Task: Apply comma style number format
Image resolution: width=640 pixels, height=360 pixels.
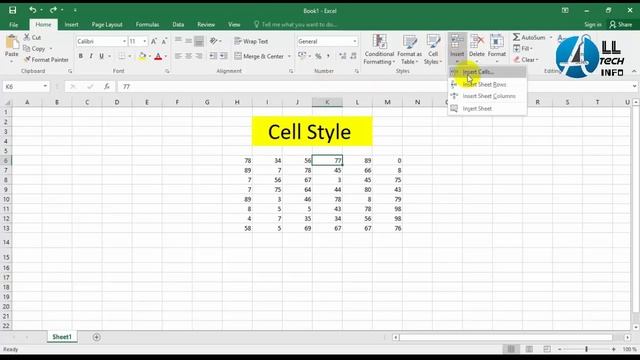Action: point(328,56)
